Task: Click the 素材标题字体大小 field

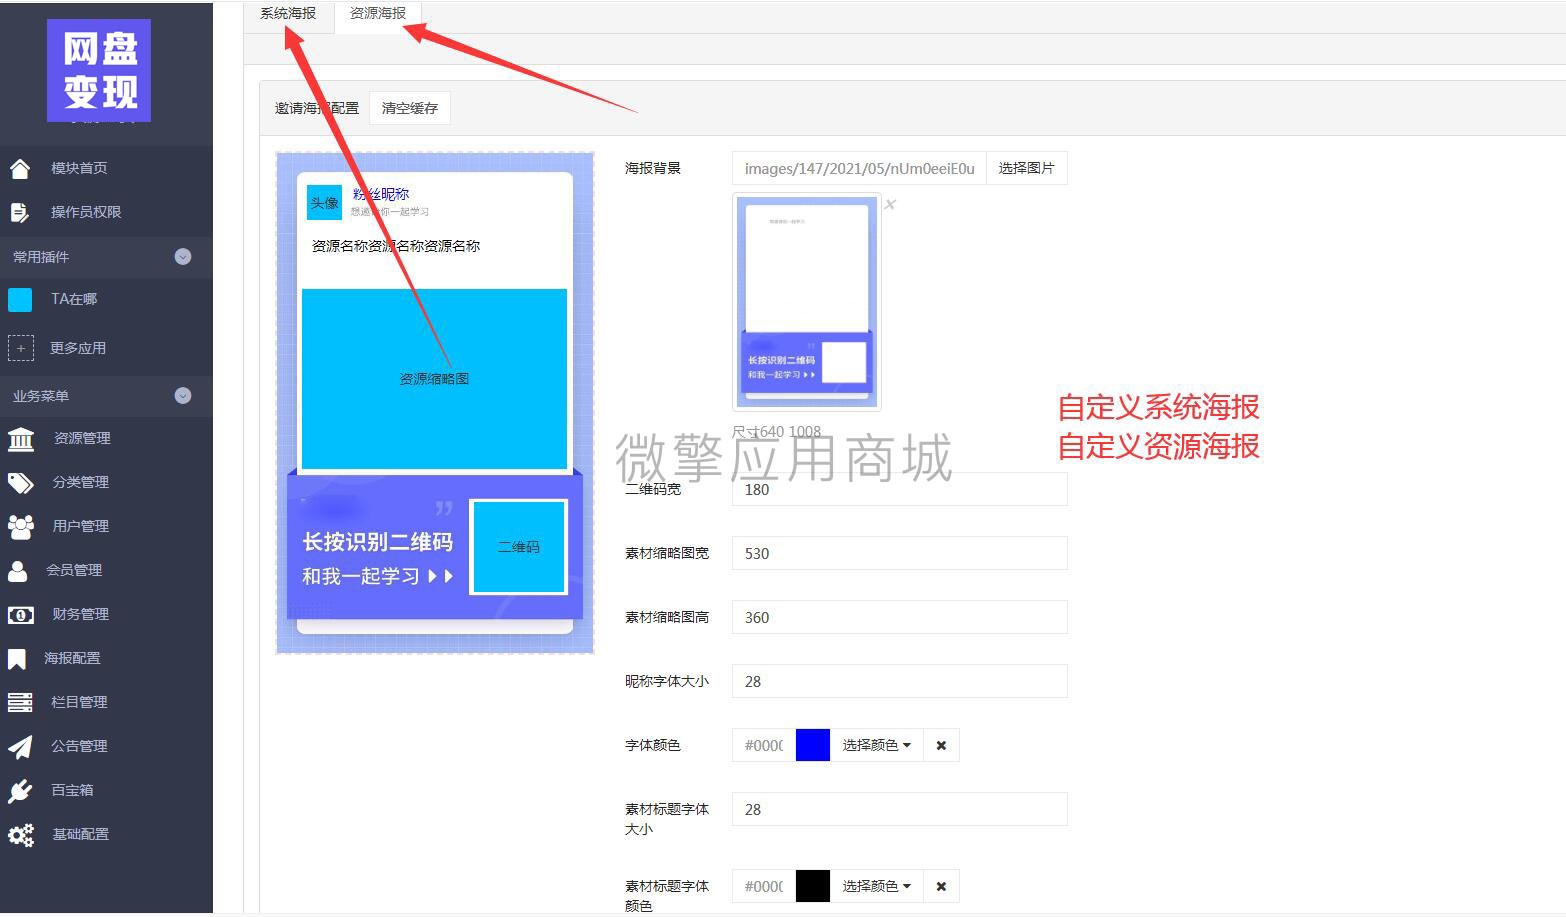Action: point(900,809)
